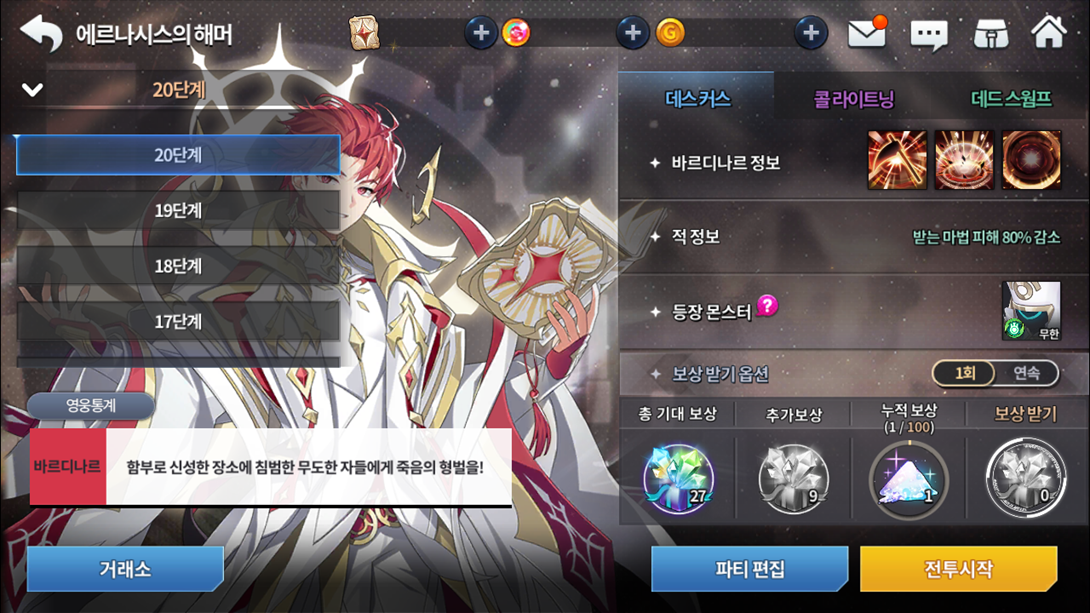
Task: Open the chat speech bubble icon
Action: point(929,34)
